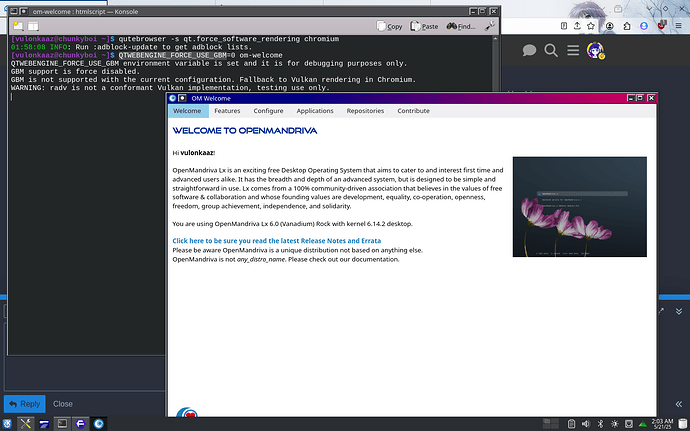Switch to the Features tab
The height and width of the screenshot is (431, 690).
tap(227, 111)
